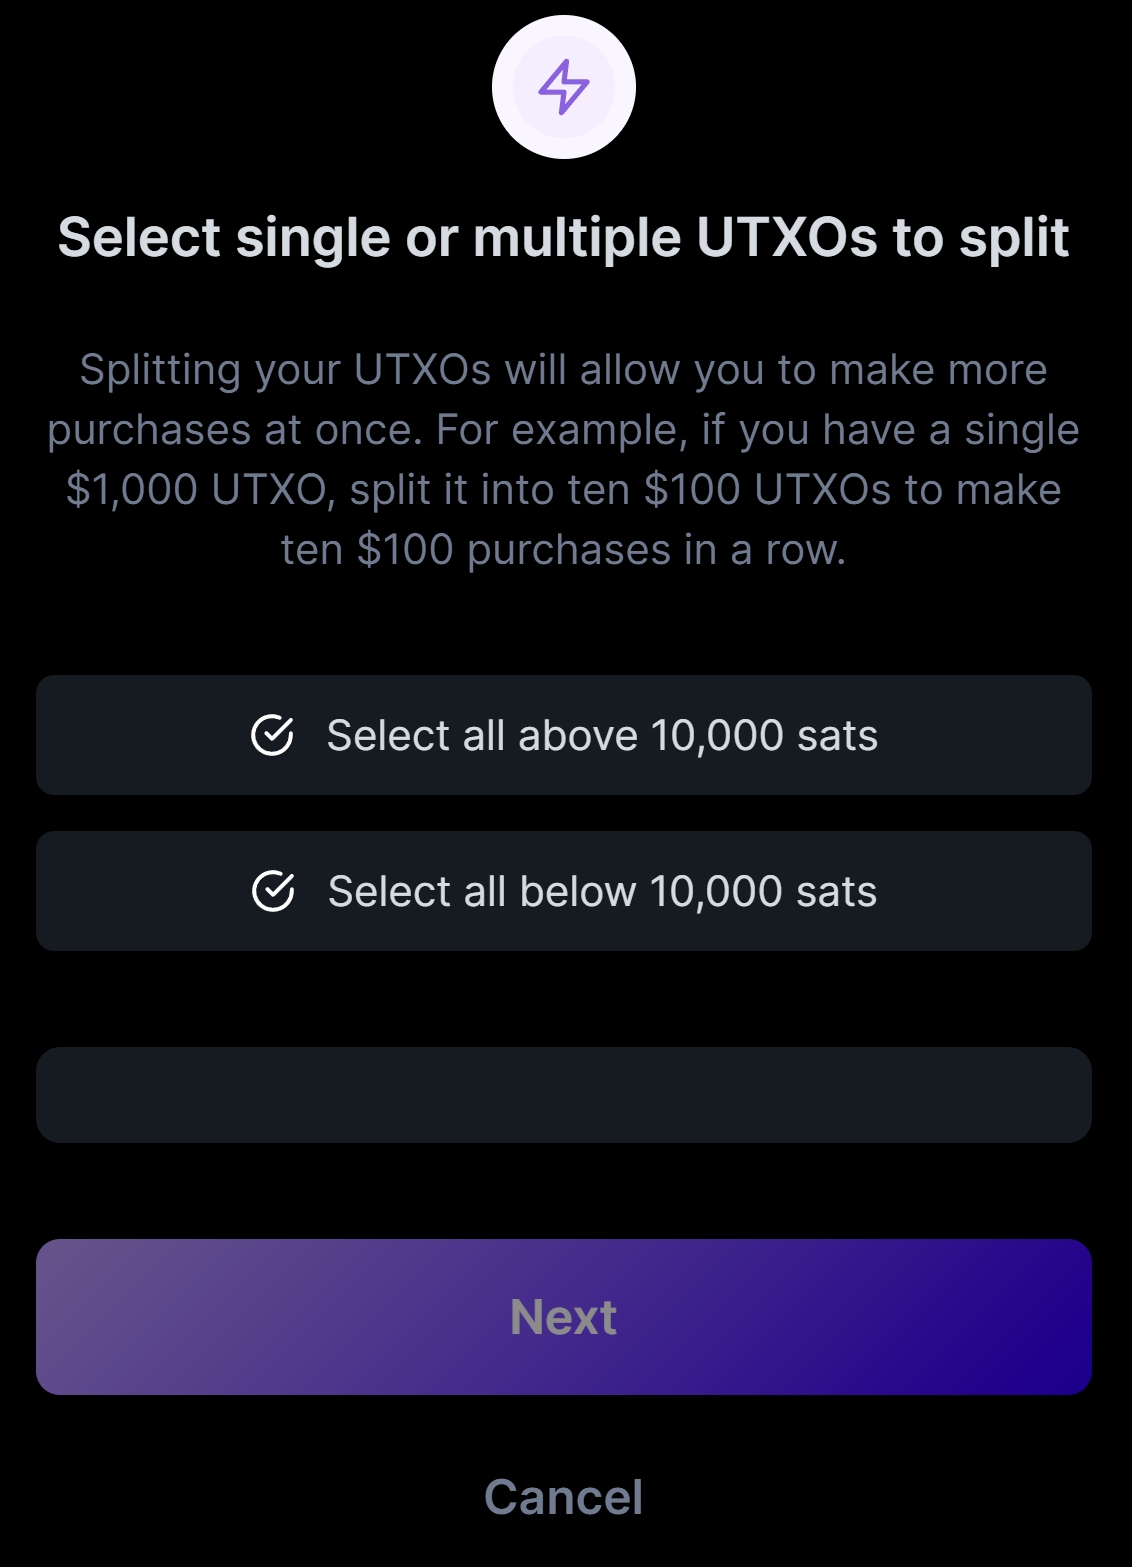Click the "$1,000 UTXO" text in the description
The height and width of the screenshot is (1567, 1132).
coord(196,490)
